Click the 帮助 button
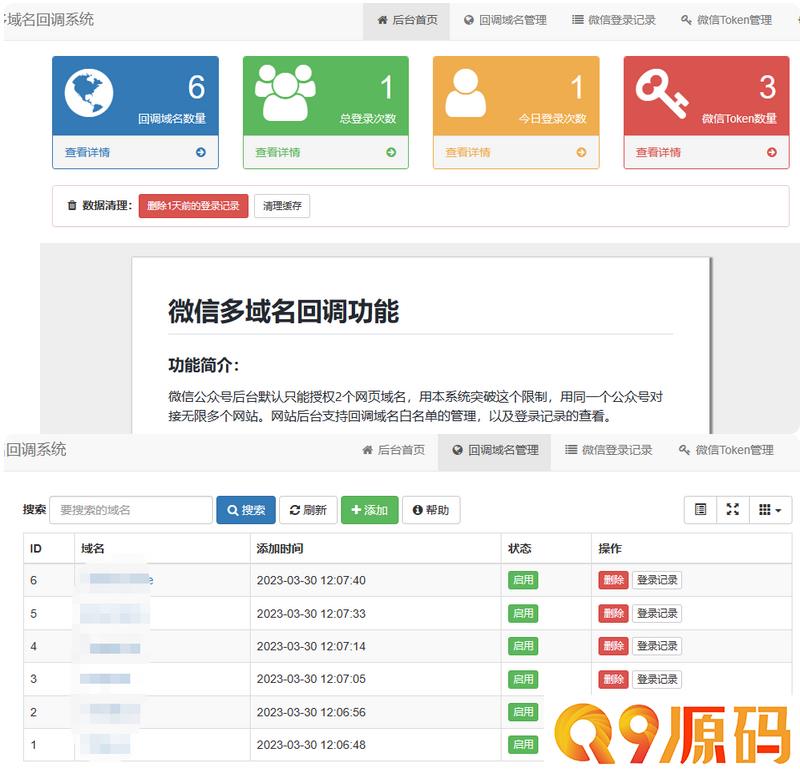The image size is (800, 772). point(431,510)
